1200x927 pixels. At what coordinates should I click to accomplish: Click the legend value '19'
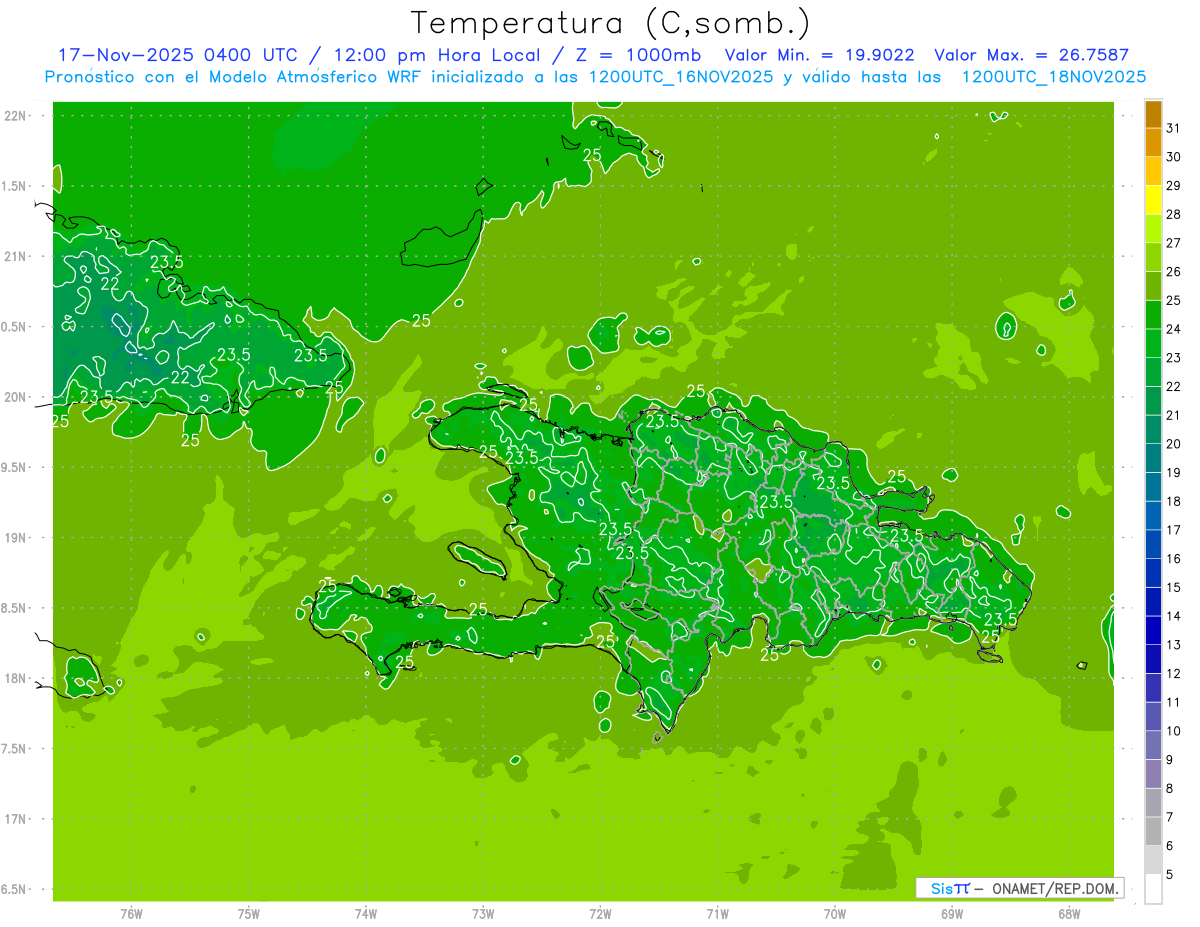pyautogui.click(x=1174, y=473)
